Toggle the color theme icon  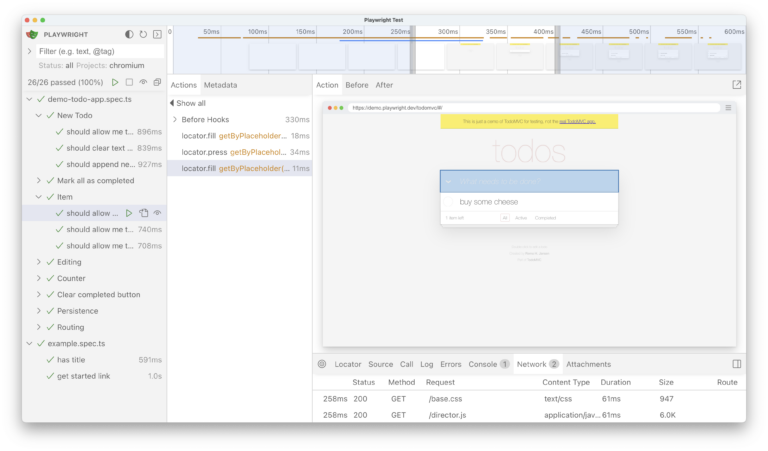coord(129,34)
